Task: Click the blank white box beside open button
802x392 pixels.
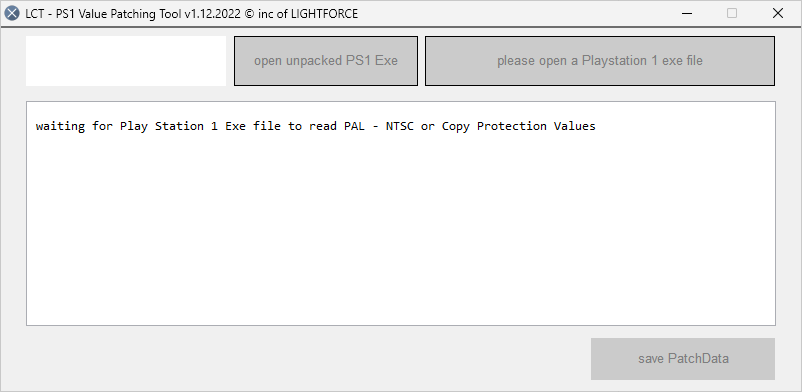Action: pos(126,61)
